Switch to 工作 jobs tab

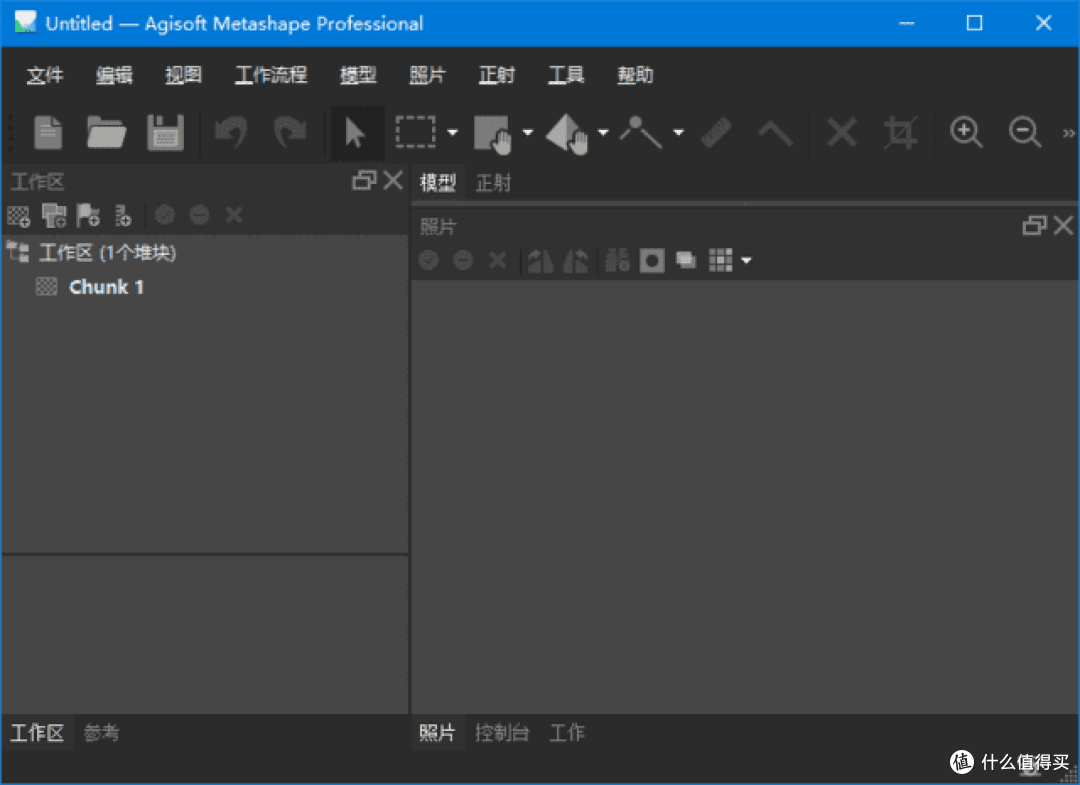tap(567, 733)
